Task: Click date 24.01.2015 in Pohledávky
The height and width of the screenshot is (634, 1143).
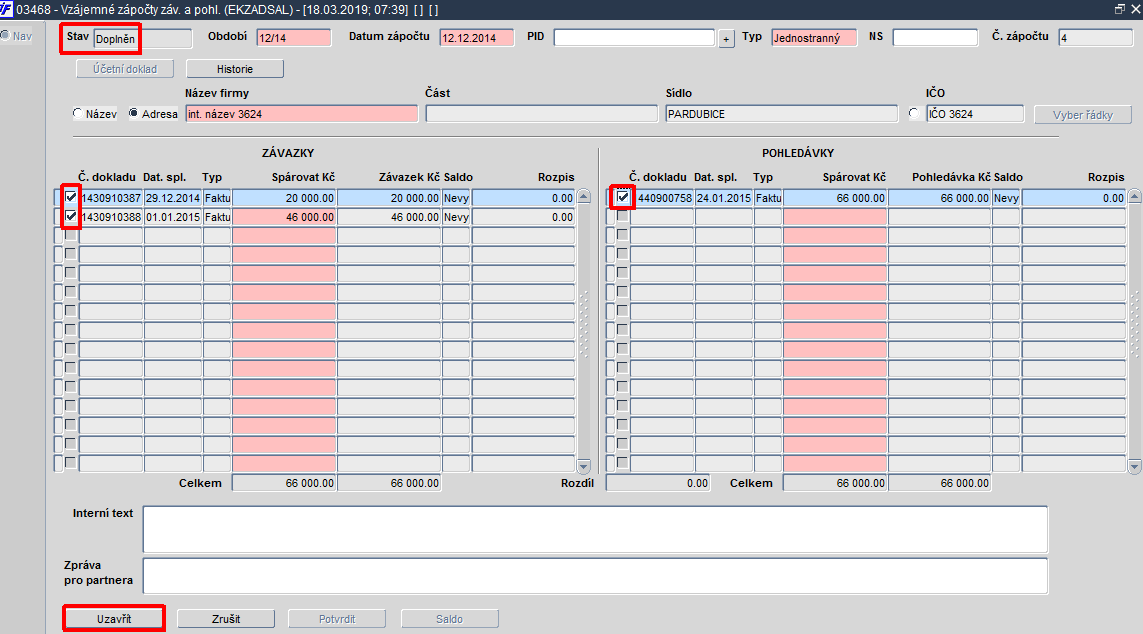Action: [724, 198]
